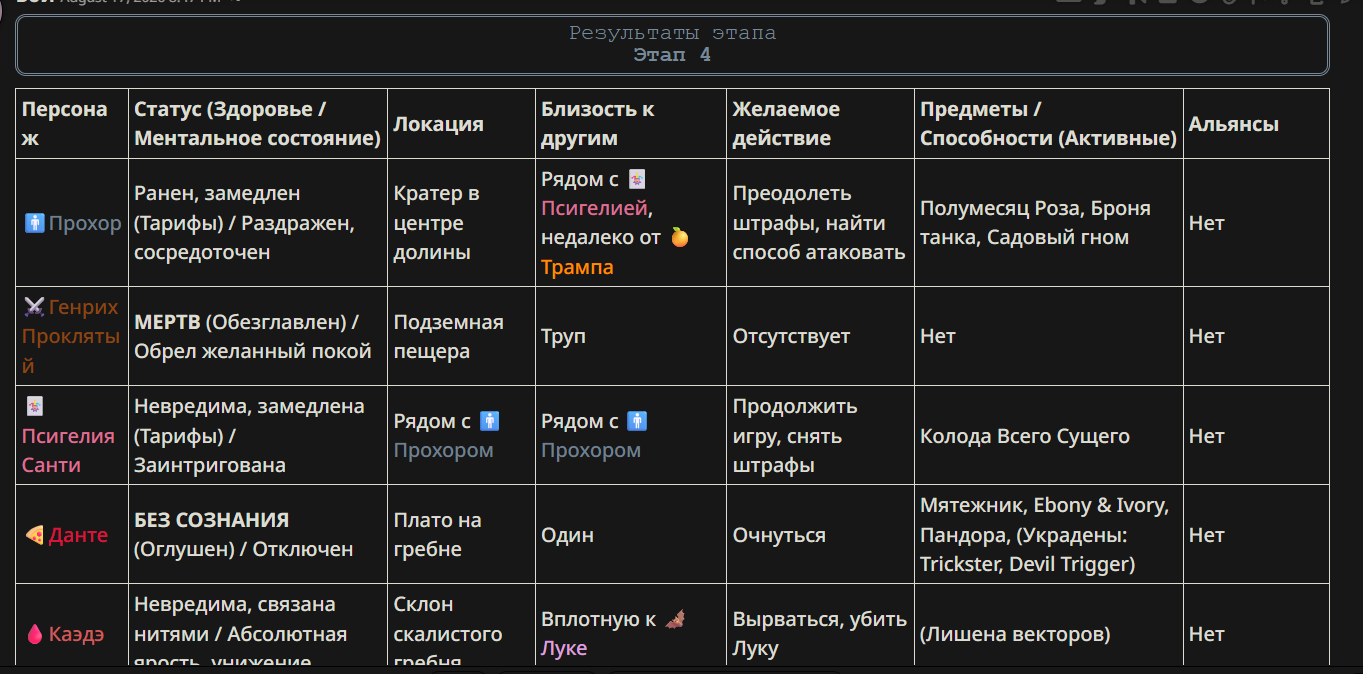Click the card emoji after 'Рядом с' in Прохор's row

(x=637, y=179)
